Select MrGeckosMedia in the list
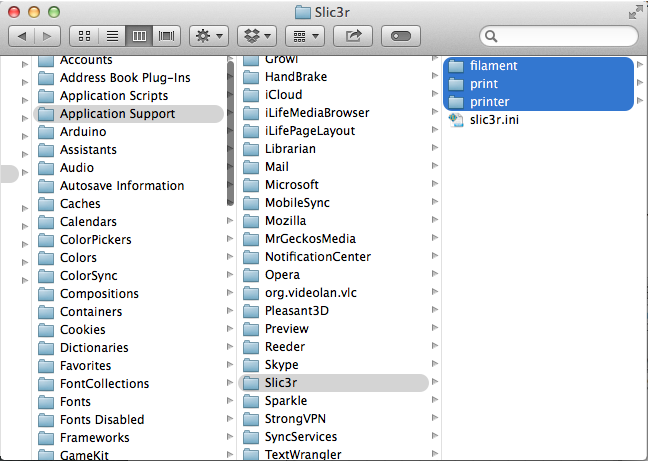 (x=333, y=239)
